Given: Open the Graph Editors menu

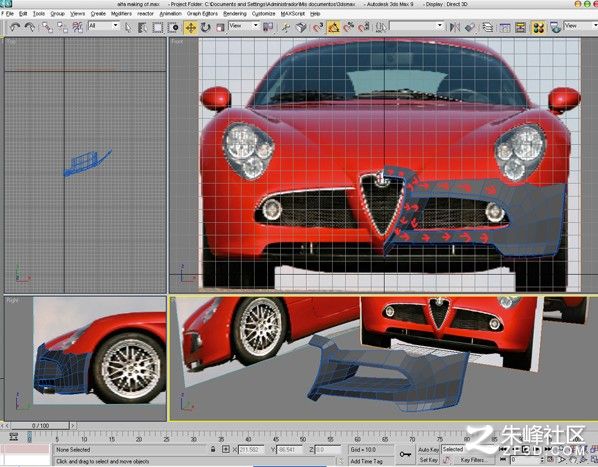Looking at the screenshot, I should tap(202, 14).
